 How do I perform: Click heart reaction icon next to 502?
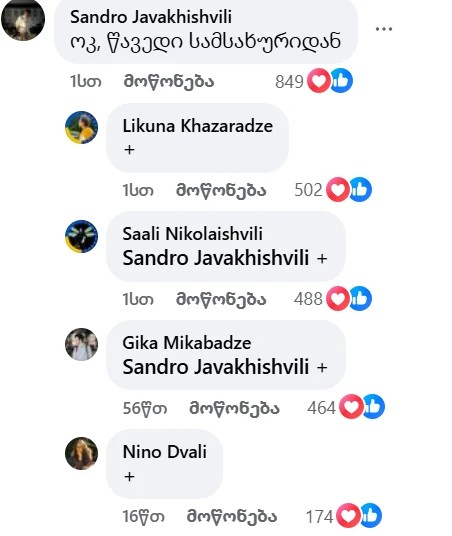(x=338, y=190)
